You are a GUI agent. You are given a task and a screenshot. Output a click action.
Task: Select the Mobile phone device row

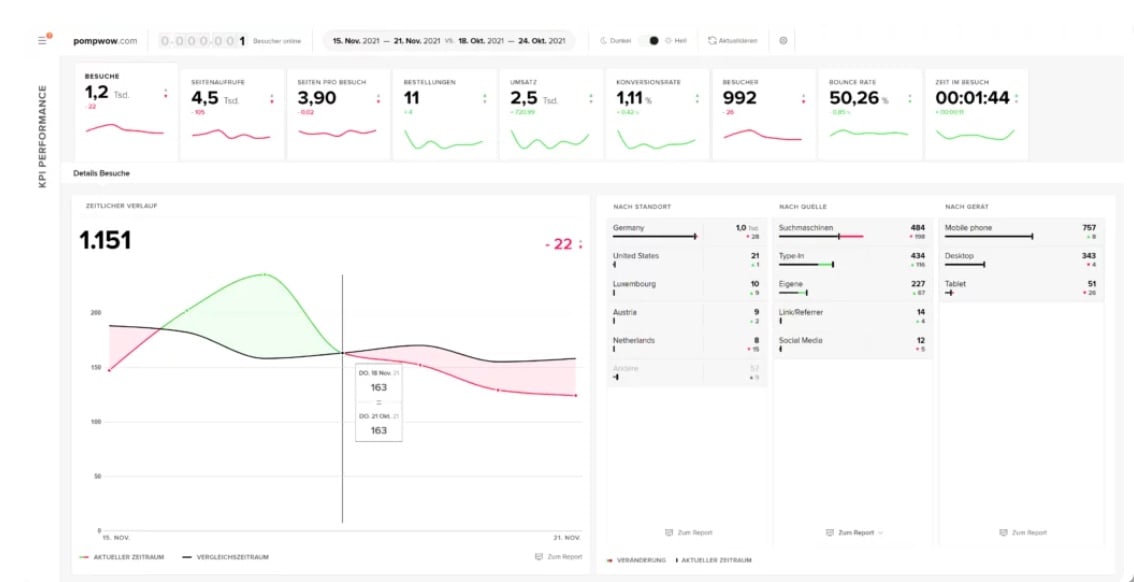(1022, 231)
